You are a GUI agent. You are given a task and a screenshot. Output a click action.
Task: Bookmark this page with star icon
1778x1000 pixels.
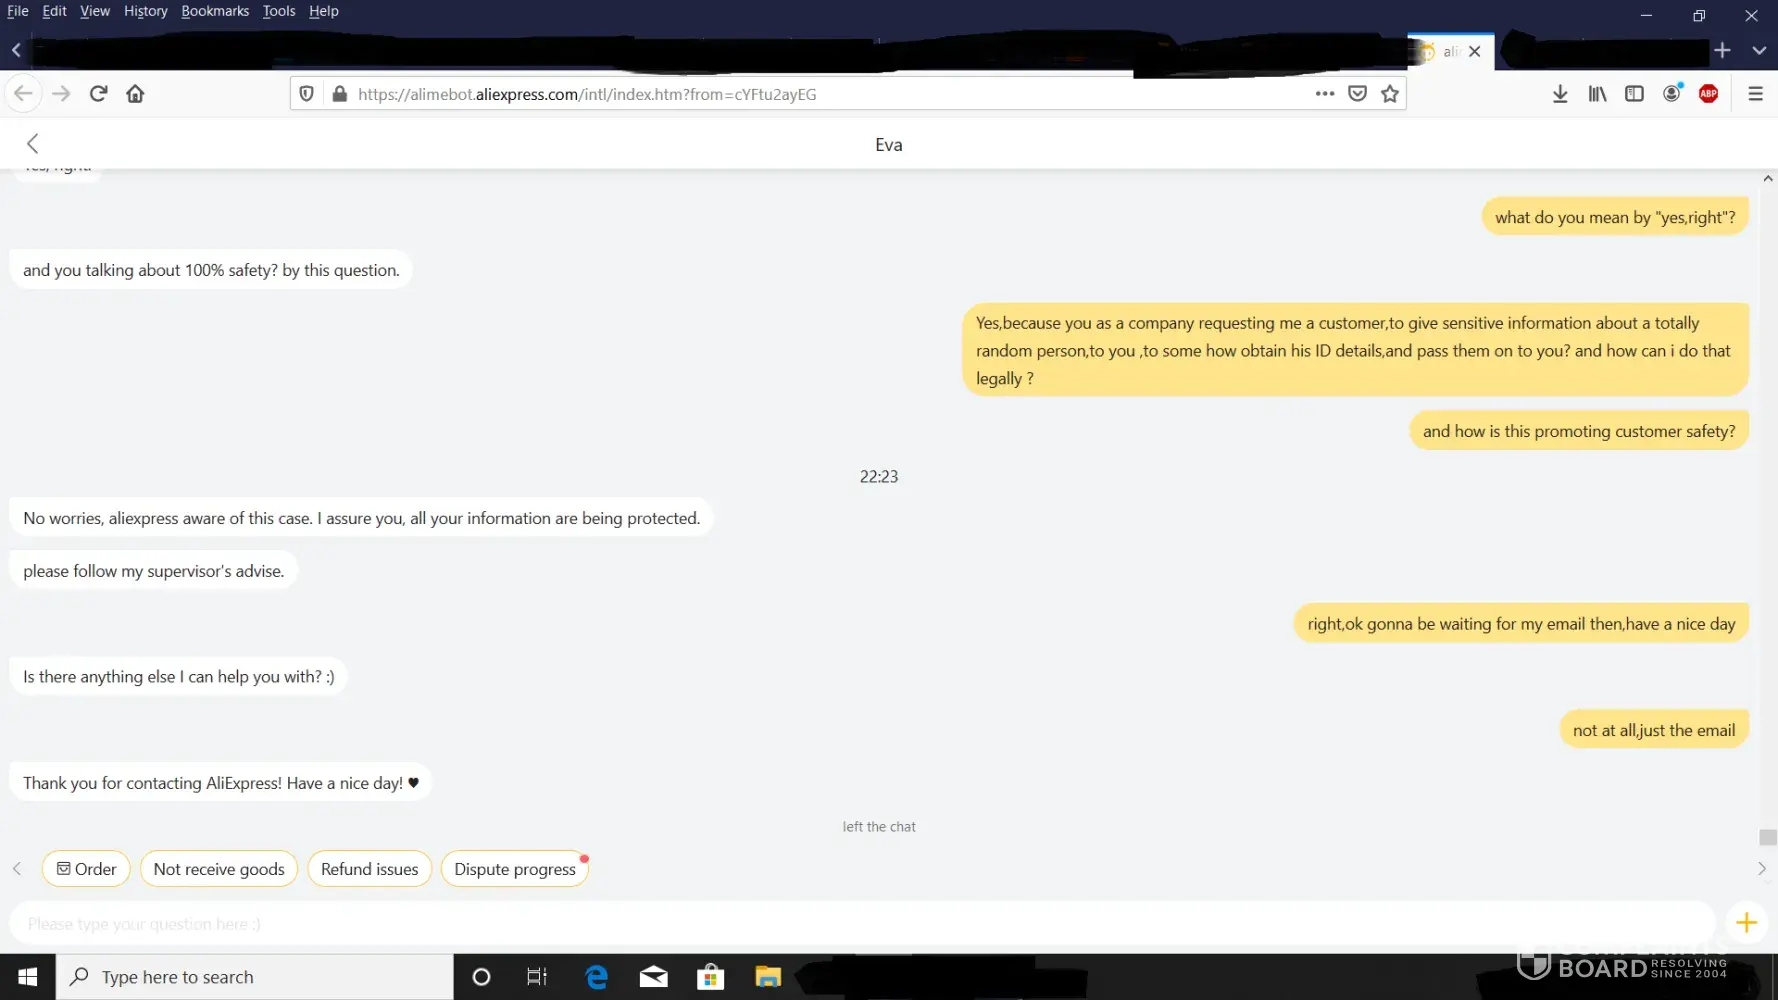point(1390,94)
